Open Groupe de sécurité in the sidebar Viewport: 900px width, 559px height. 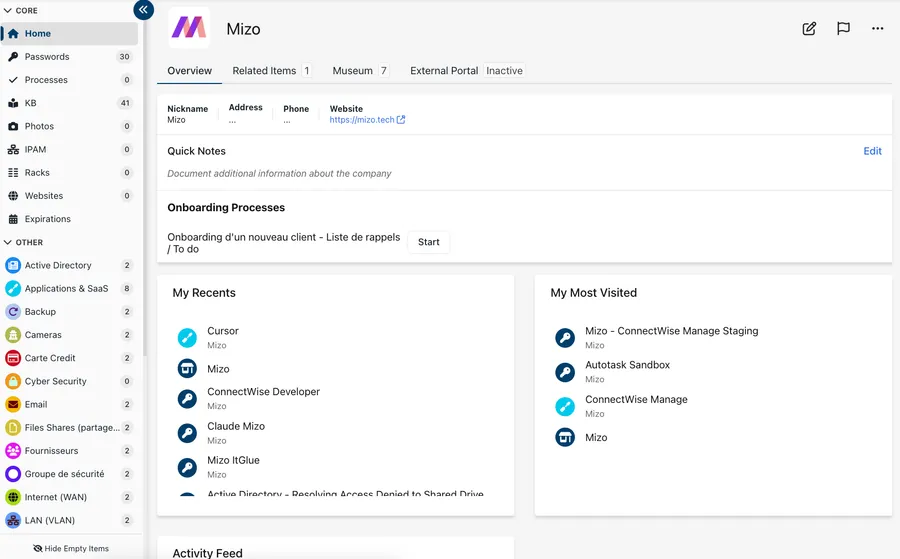[x=69, y=474]
